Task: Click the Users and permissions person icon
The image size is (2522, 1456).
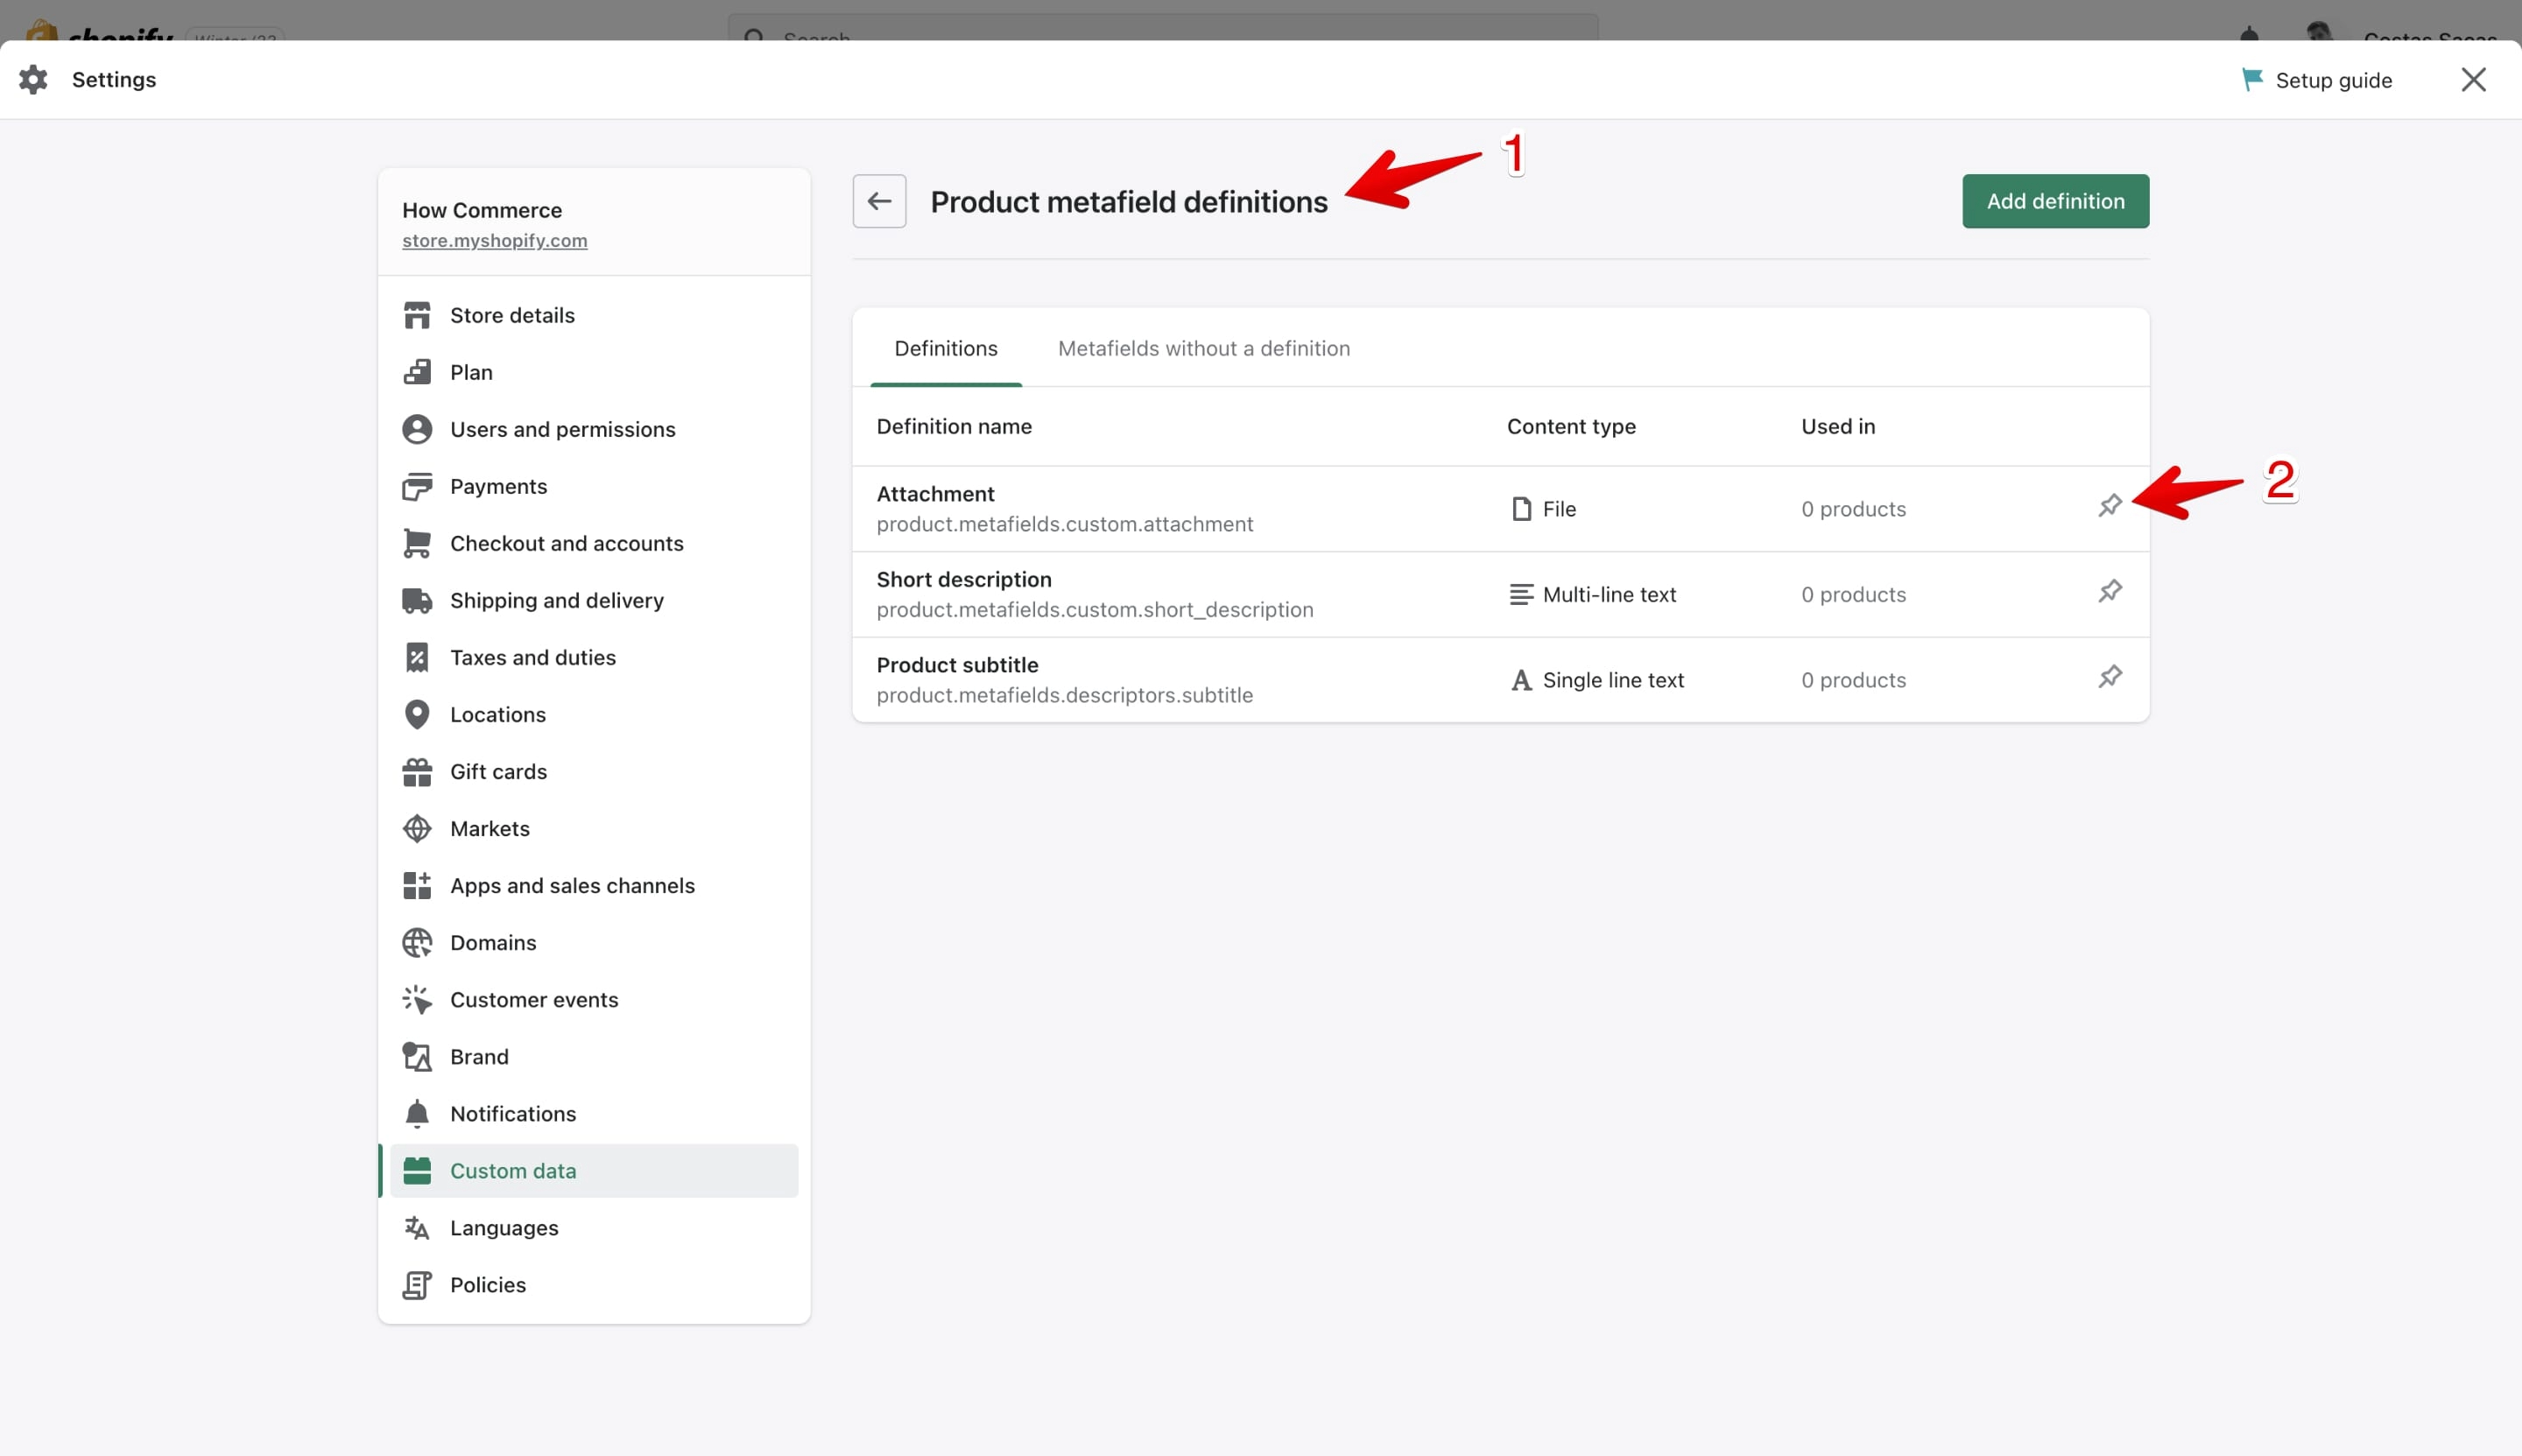Action: [x=417, y=429]
